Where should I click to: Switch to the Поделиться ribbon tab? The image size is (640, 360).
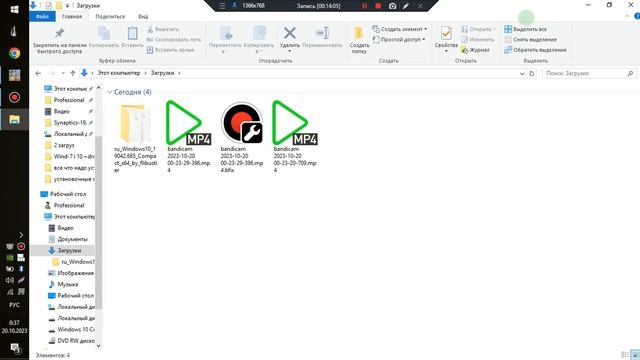[110, 17]
